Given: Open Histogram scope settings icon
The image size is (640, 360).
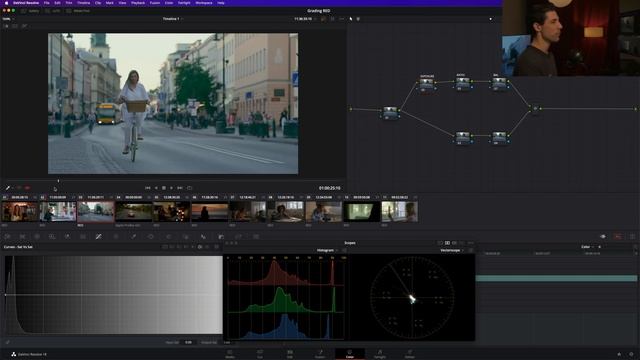Looking at the screenshot, I should (344, 250).
